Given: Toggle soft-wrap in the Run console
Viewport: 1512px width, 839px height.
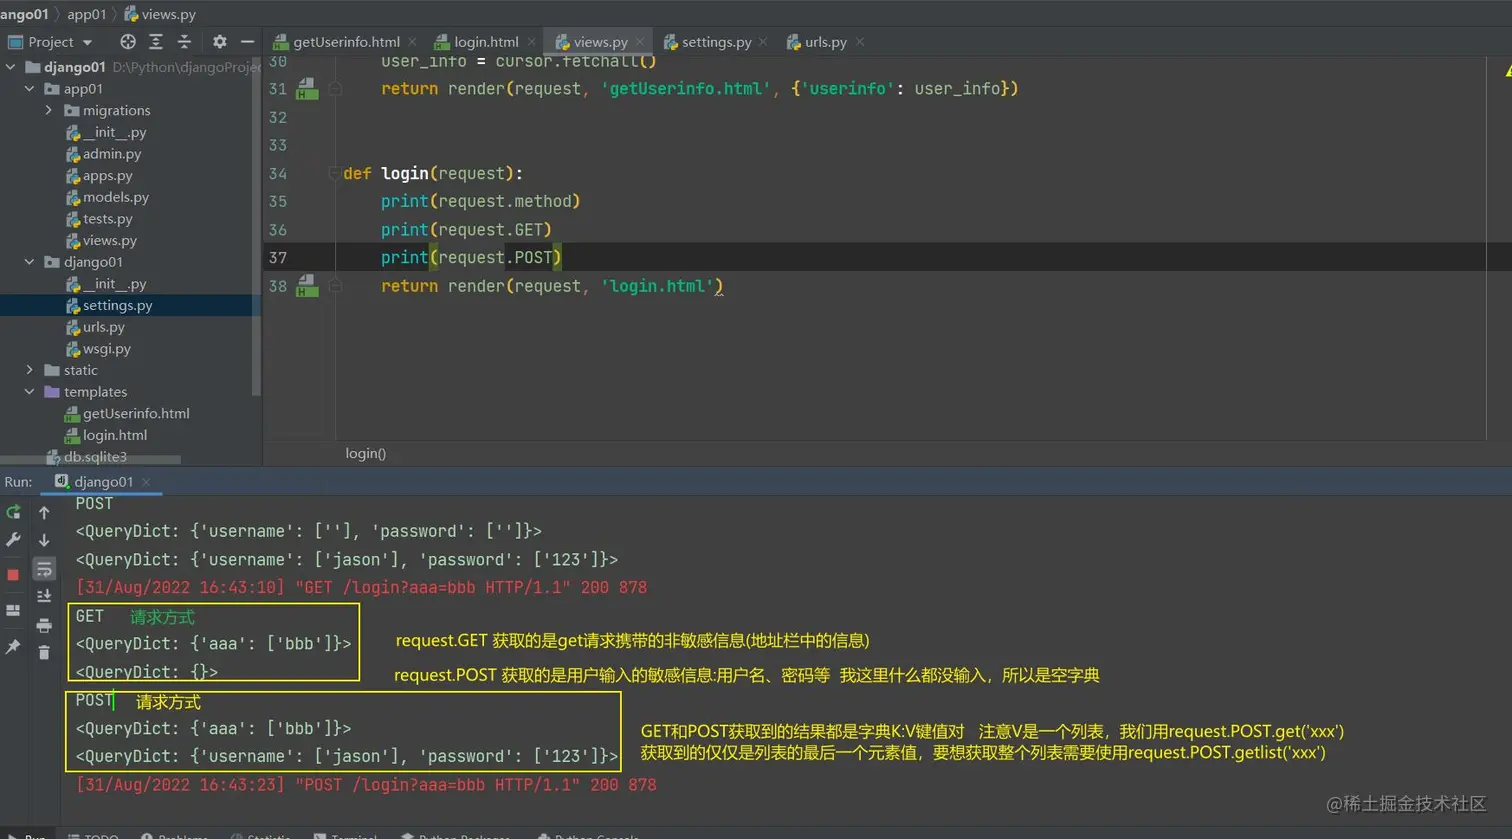Looking at the screenshot, I should [44, 569].
